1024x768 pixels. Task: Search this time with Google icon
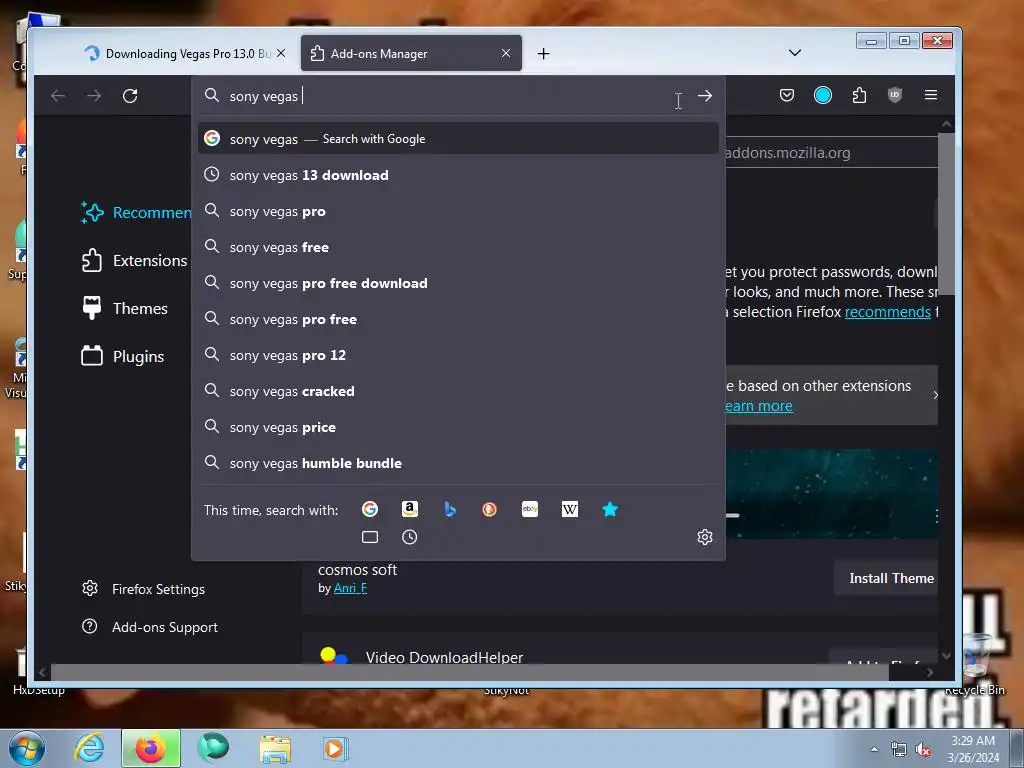click(x=370, y=509)
